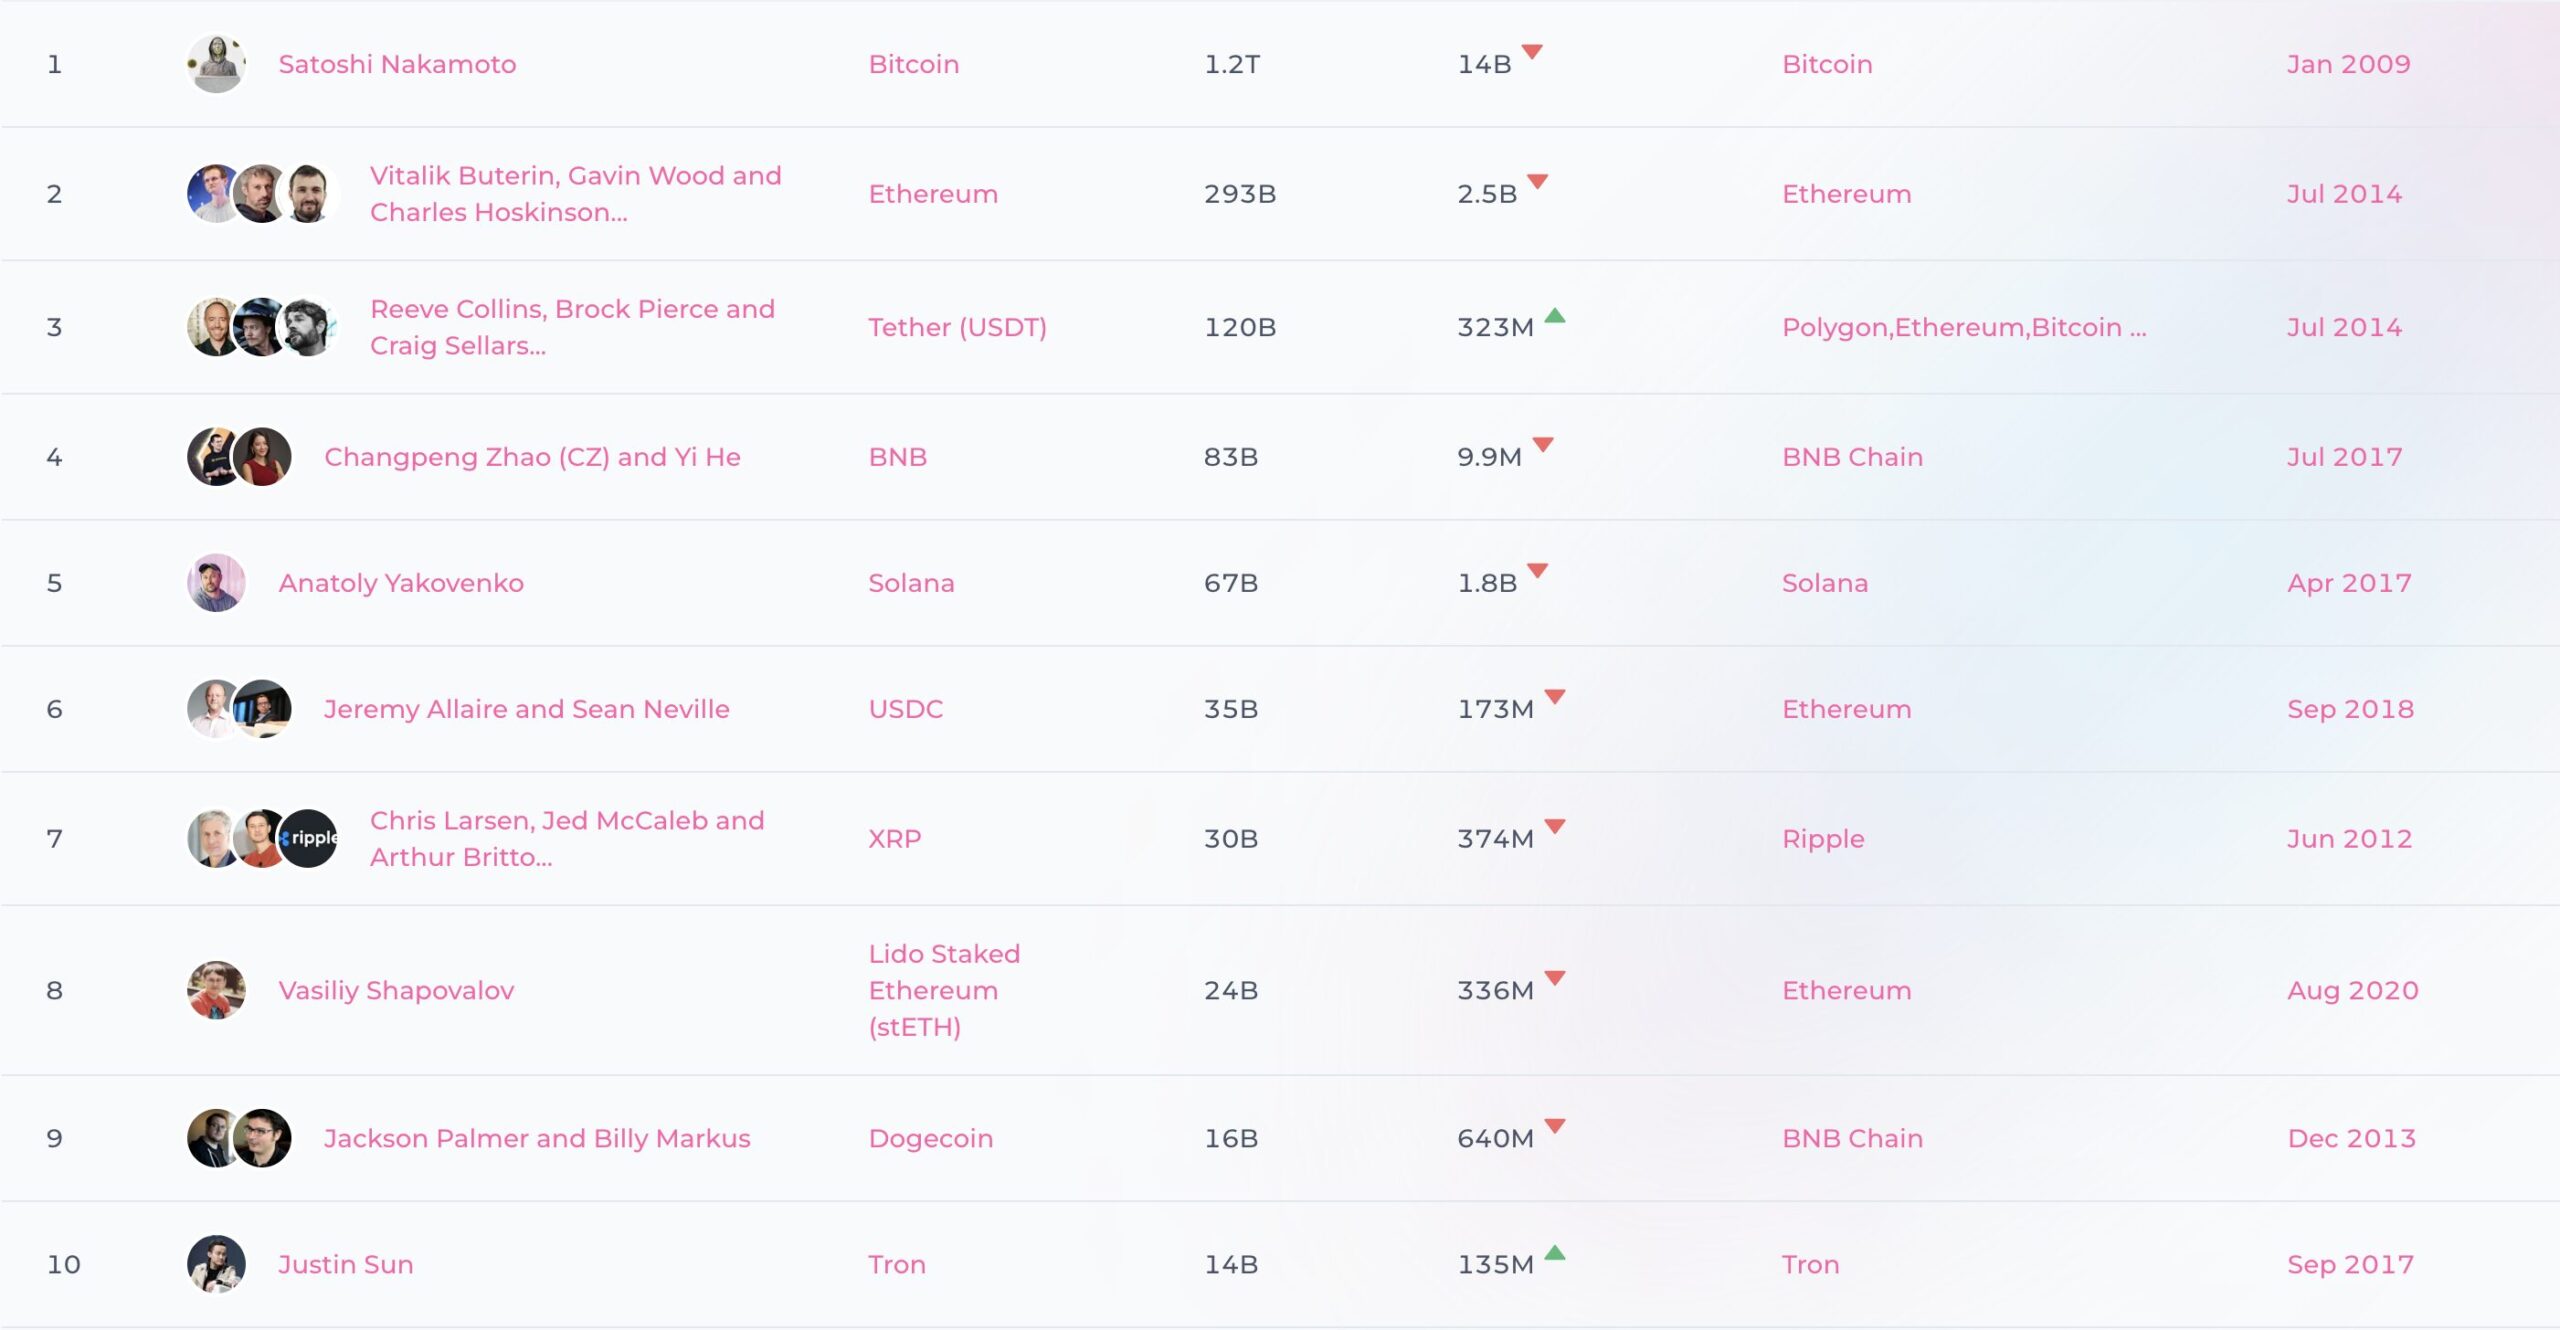Click the red down arrow next to 14B volume

tap(1532, 52)
